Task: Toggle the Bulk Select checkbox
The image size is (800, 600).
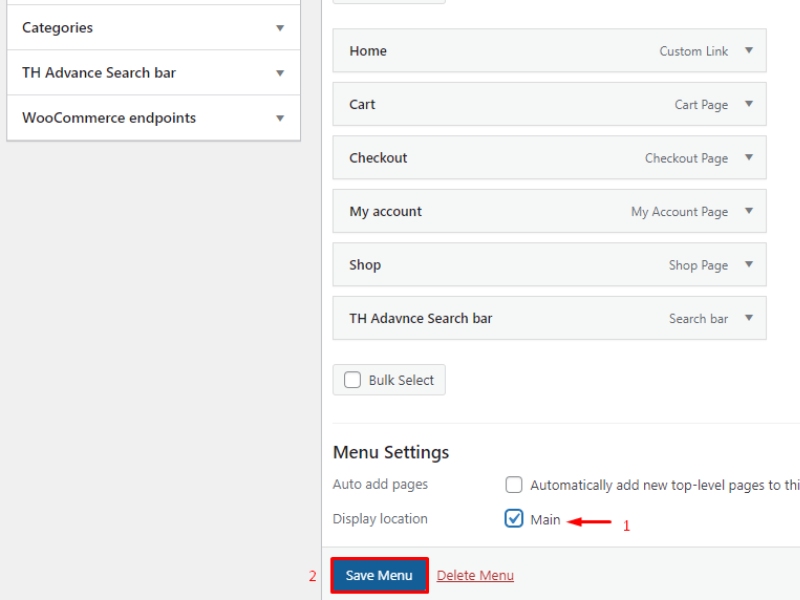Action: pyautogui.click(x=352, y=380)
